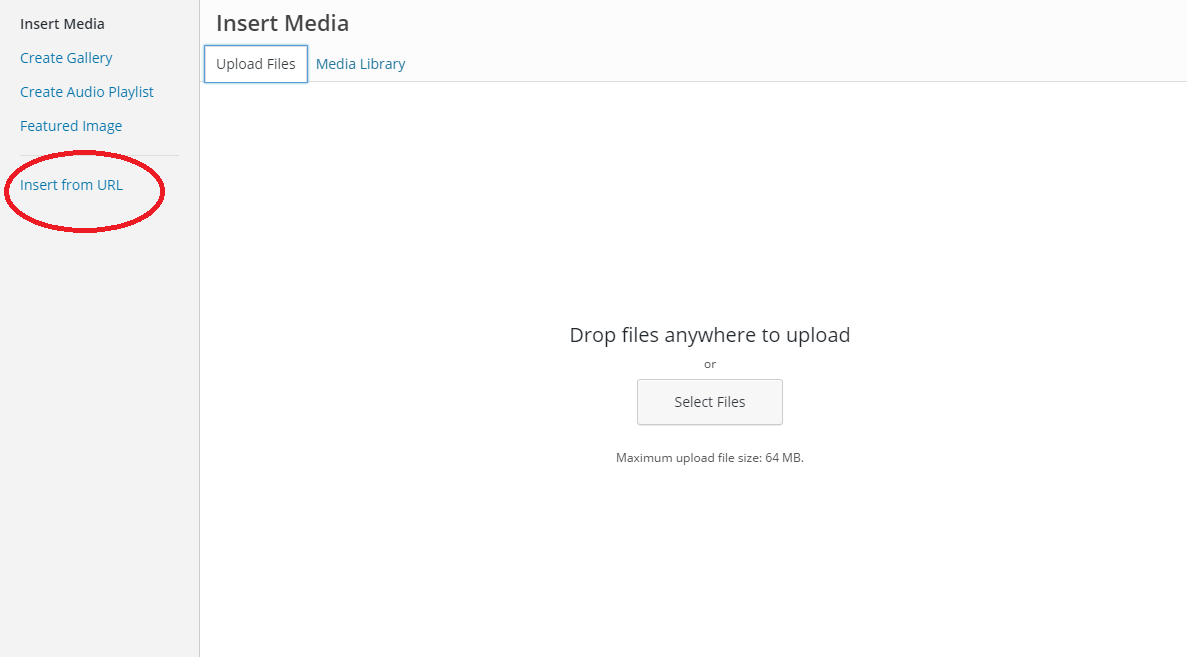Screen dimensions: 1187x657
Task: Open the Create Audio Playlist option
Action: 86,92
